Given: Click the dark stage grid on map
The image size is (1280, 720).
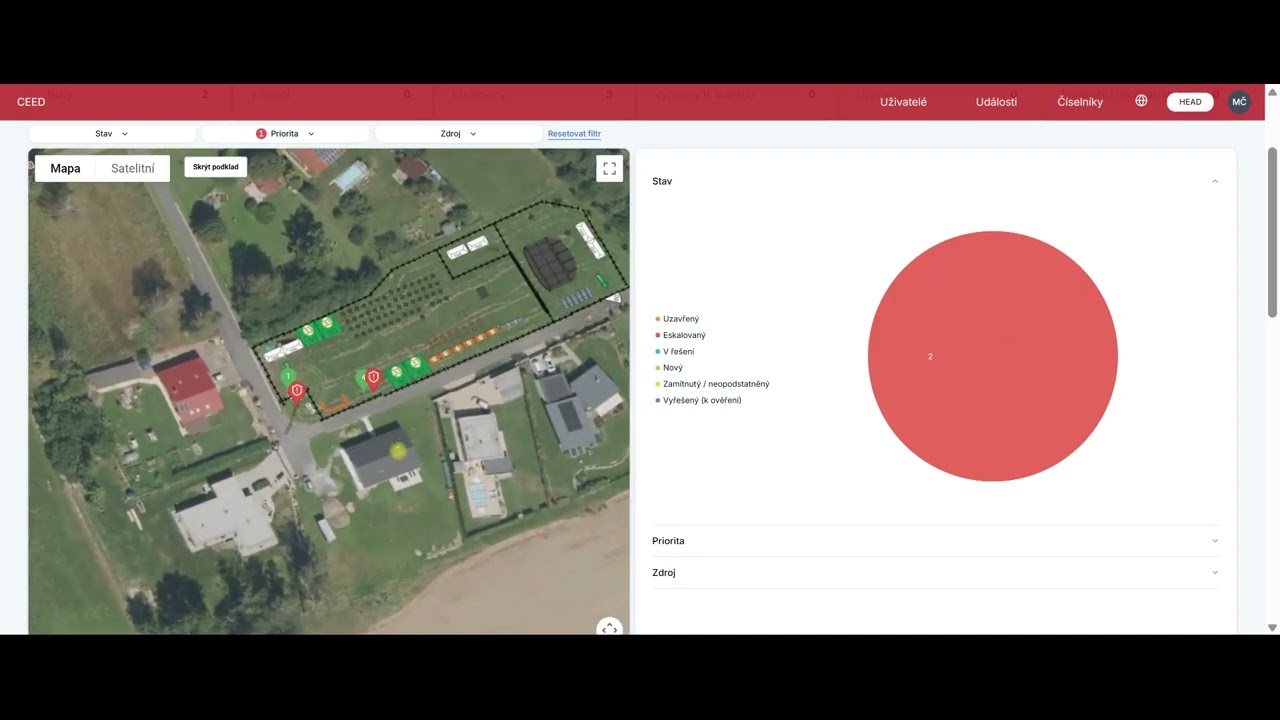Looking at the screenshot, I should pyautogui.click(x=549, y=262).
